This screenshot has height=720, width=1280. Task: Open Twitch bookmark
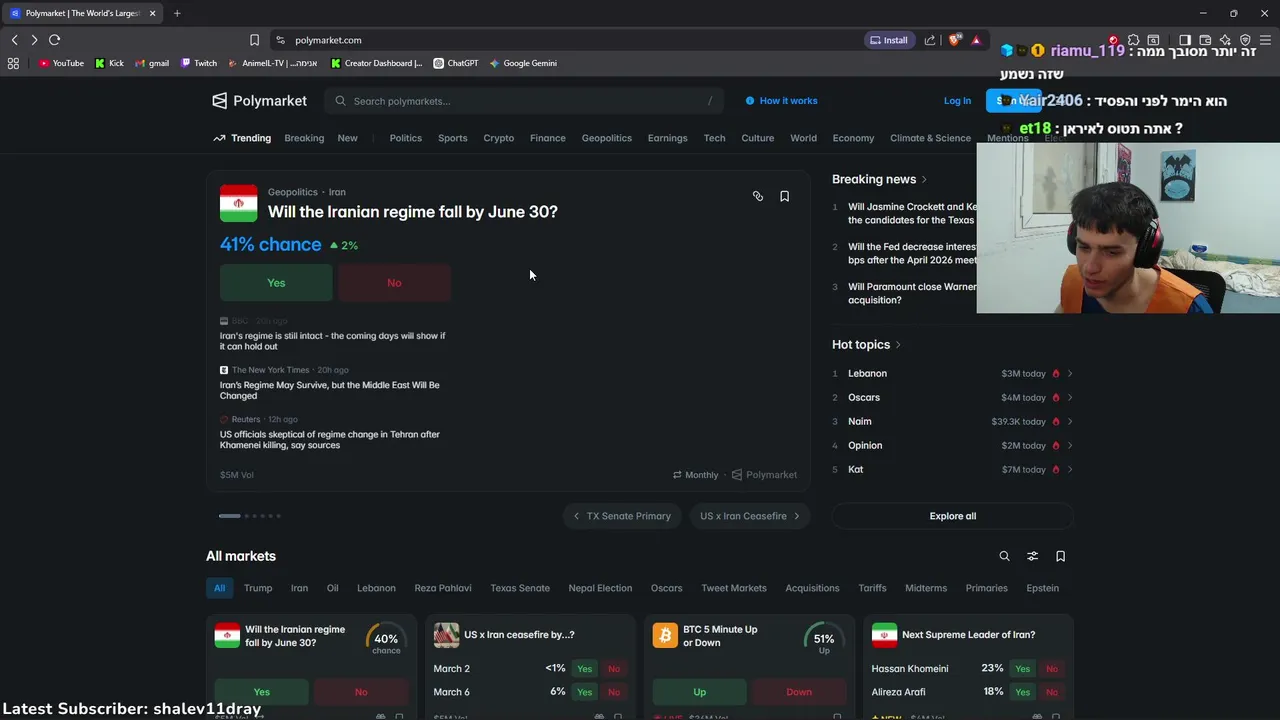tap(199, 63)
